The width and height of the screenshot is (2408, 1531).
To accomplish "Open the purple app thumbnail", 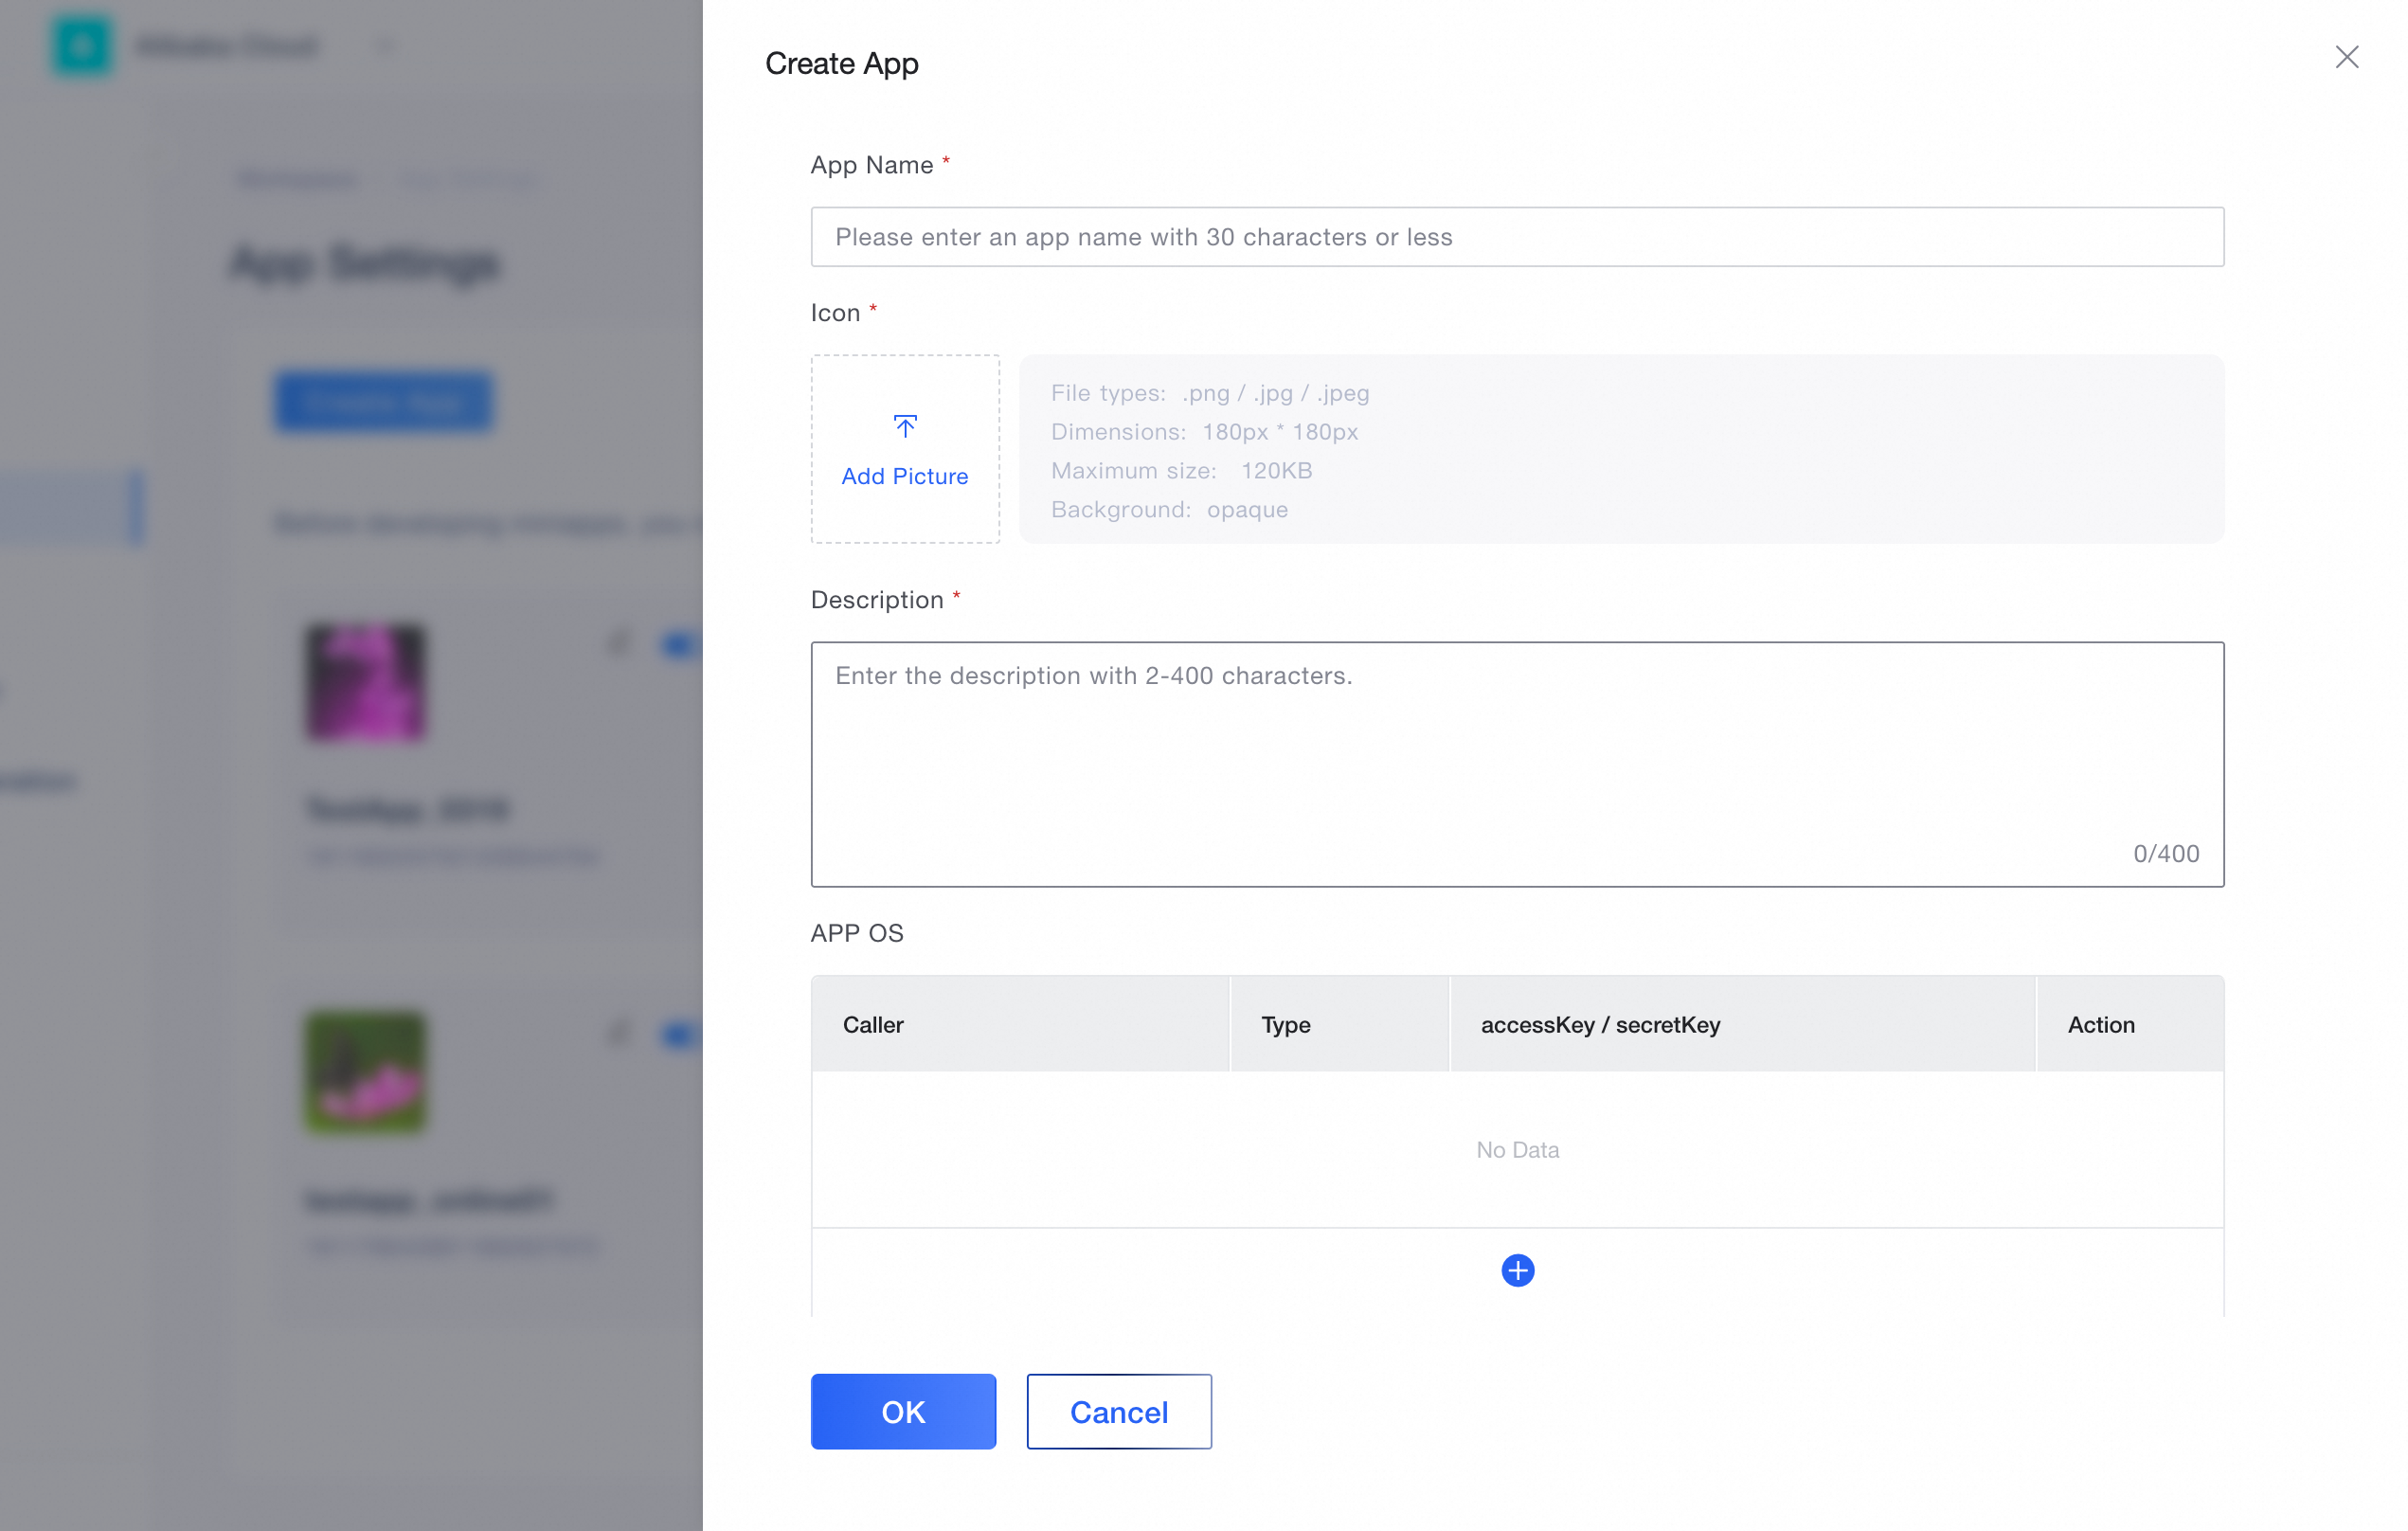I will (x=365, y=683).
